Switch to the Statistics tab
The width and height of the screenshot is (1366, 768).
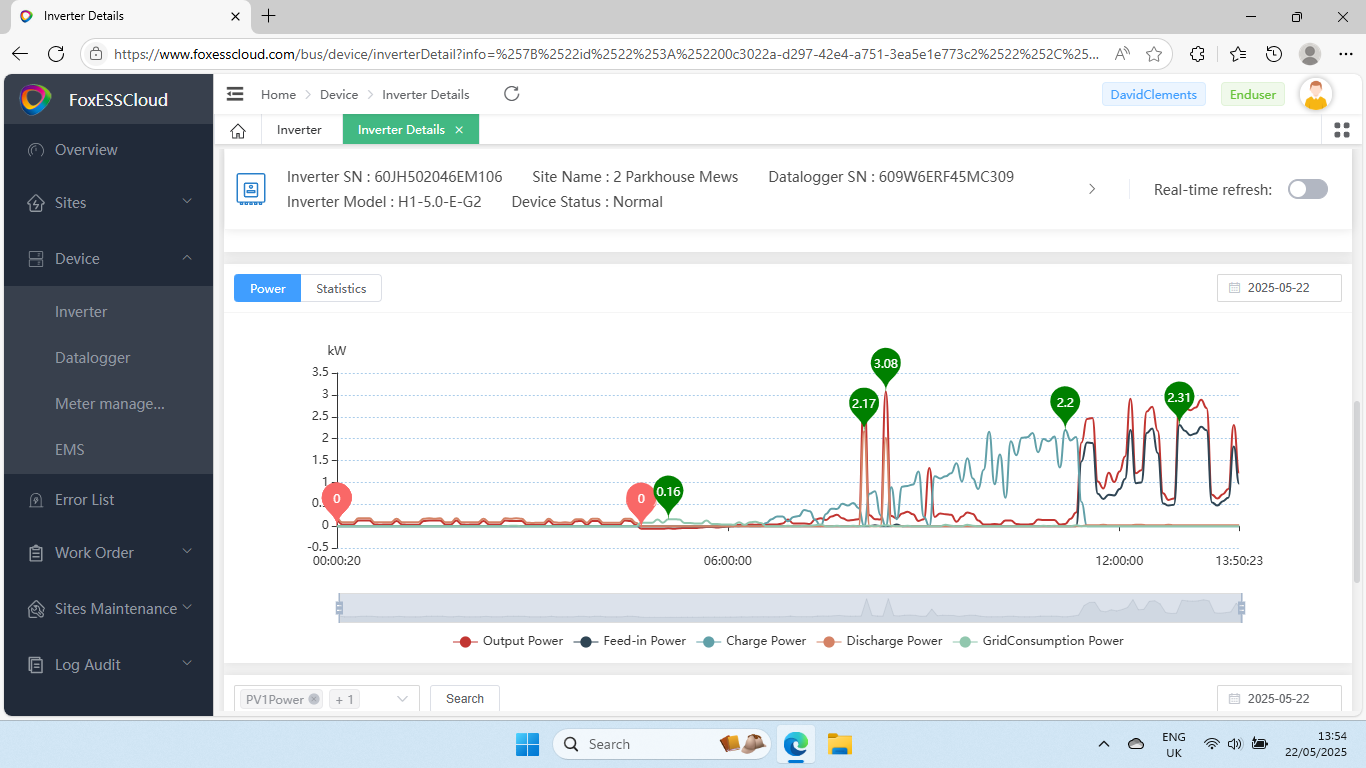coord(341,289)
